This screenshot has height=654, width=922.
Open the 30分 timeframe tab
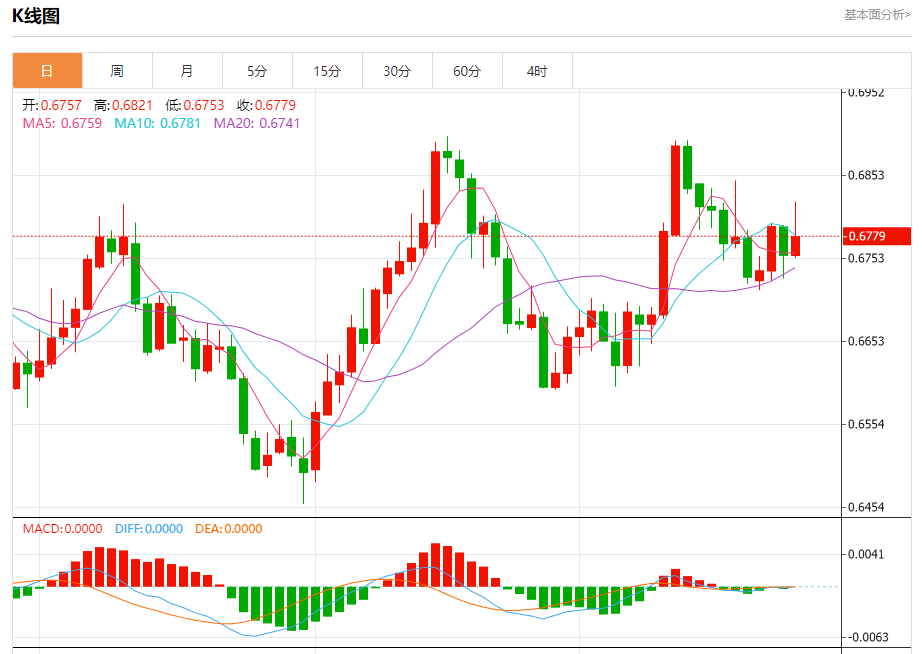click(397, 71)
